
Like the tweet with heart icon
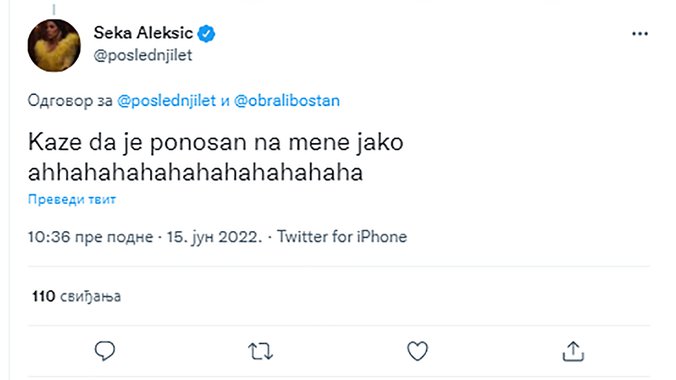click(417, 351)
